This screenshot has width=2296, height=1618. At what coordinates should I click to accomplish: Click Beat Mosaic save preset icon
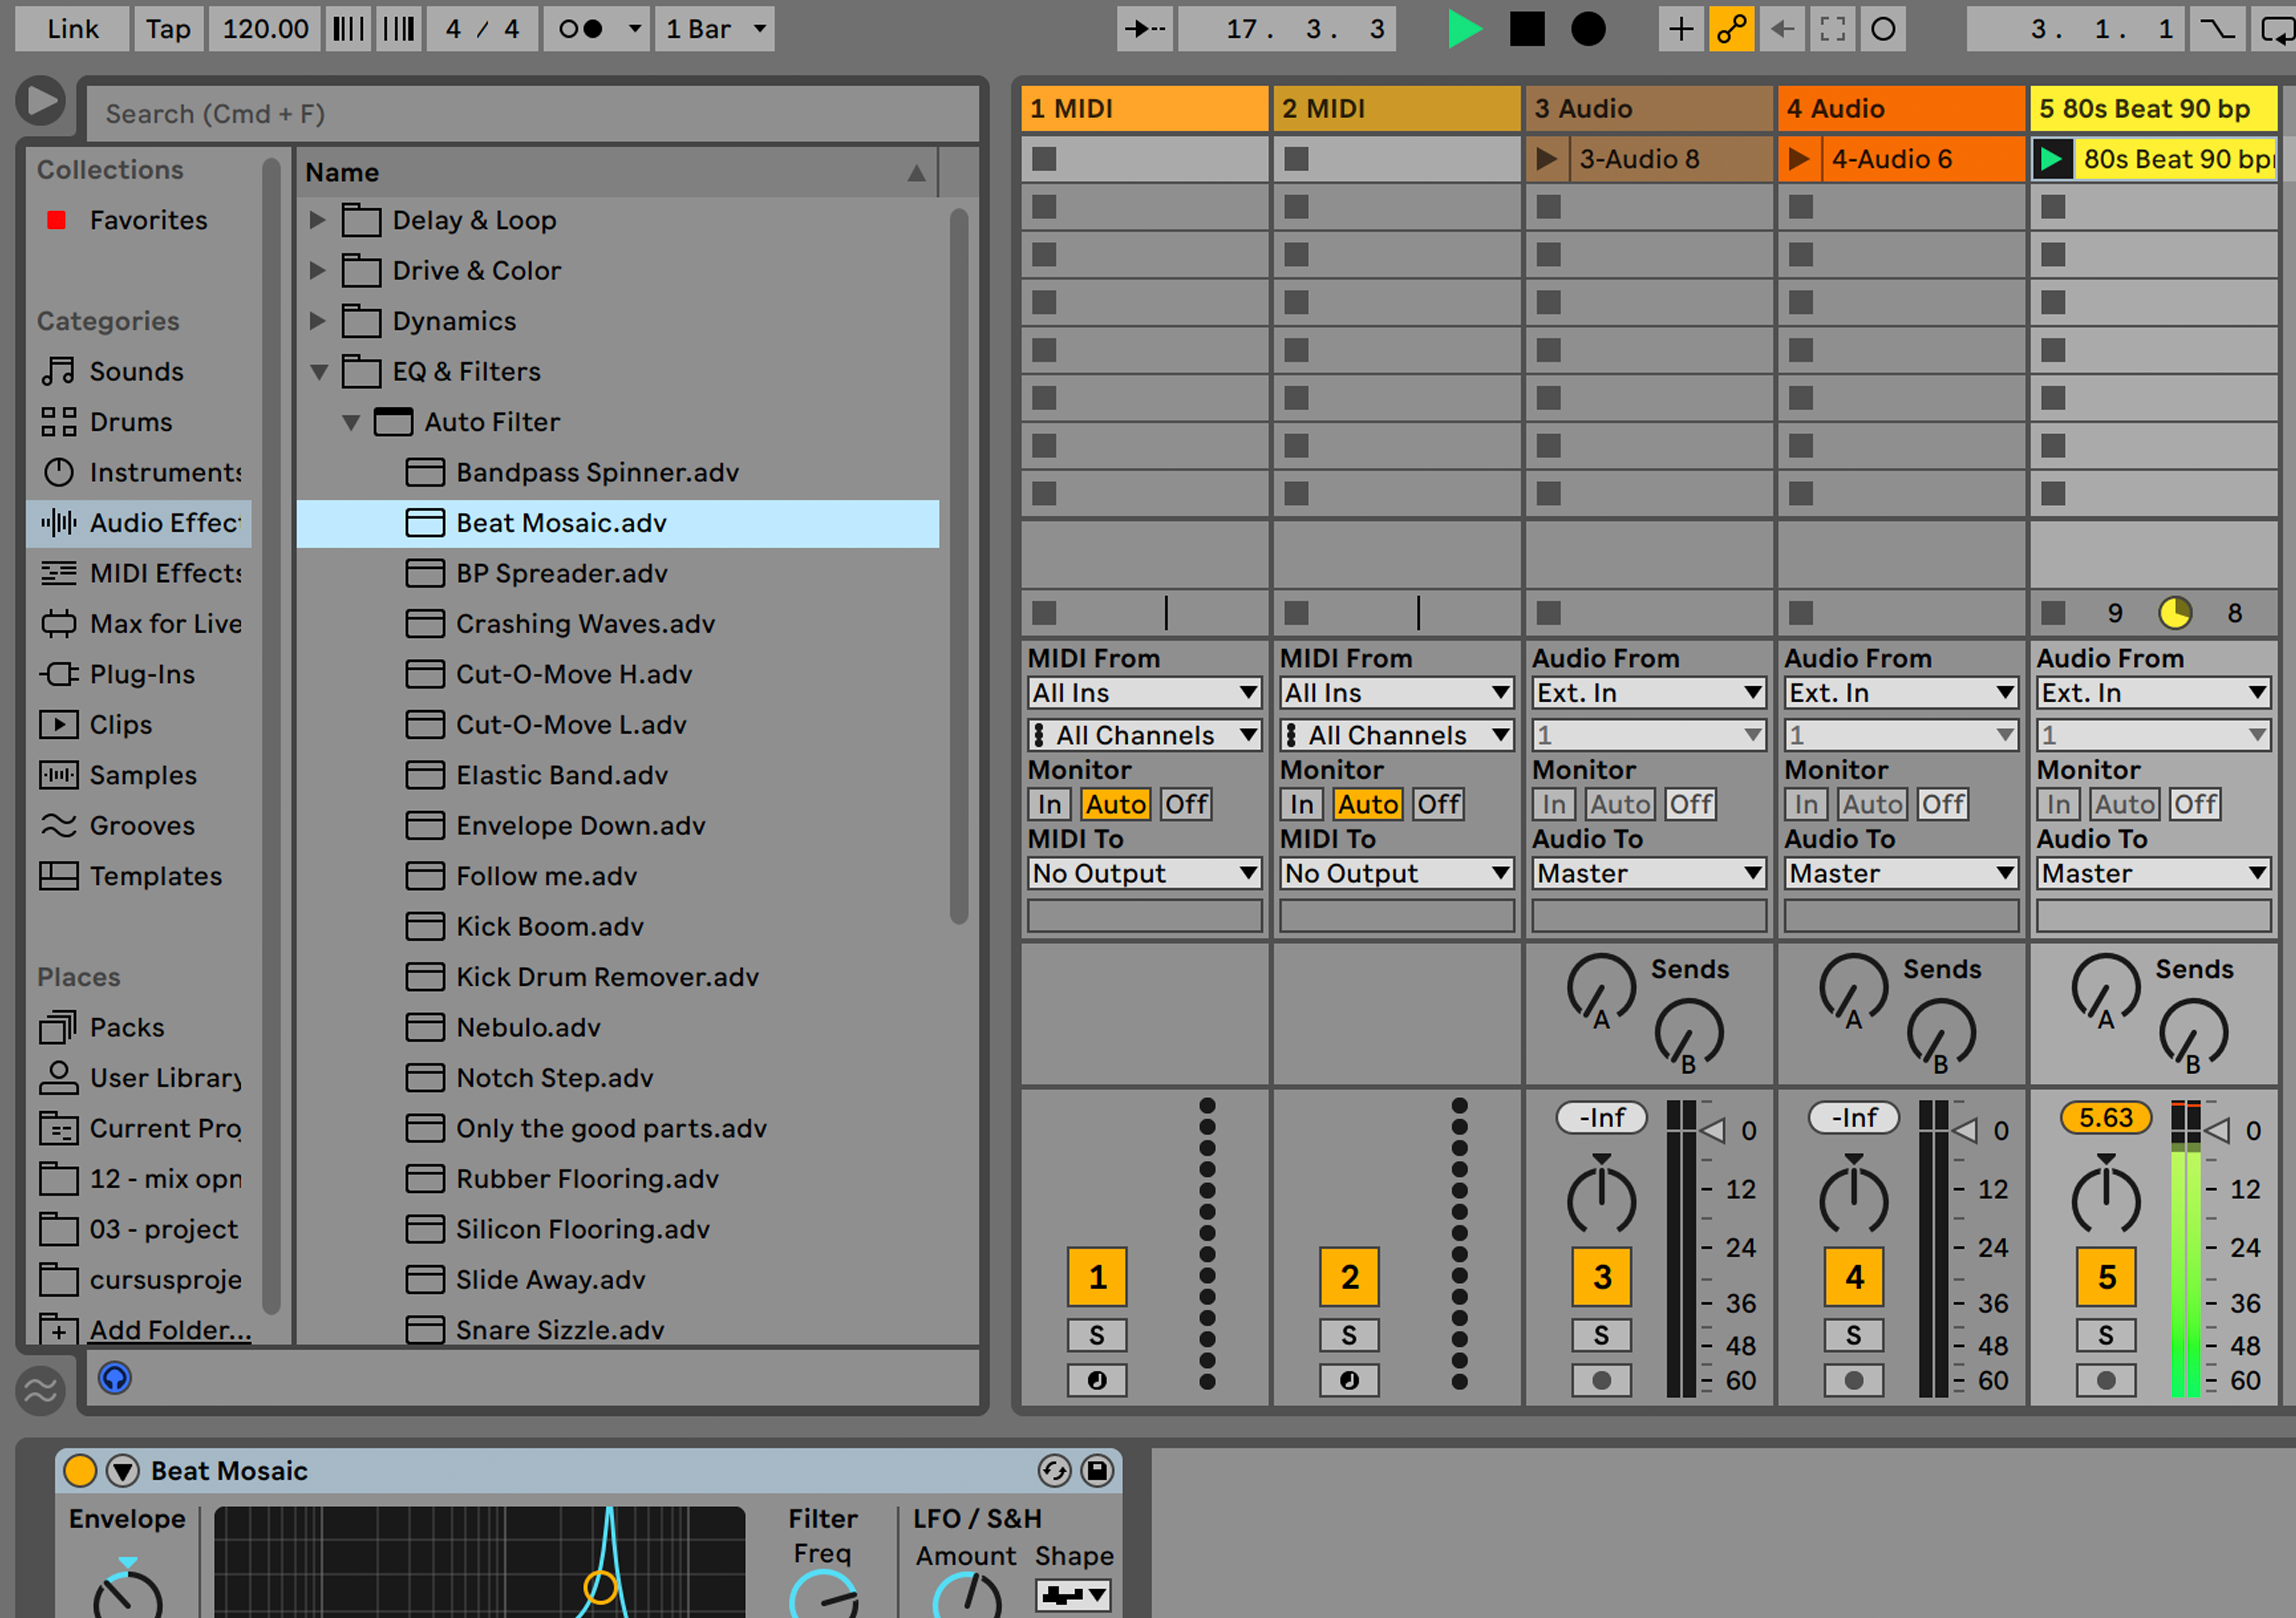1097,1471
